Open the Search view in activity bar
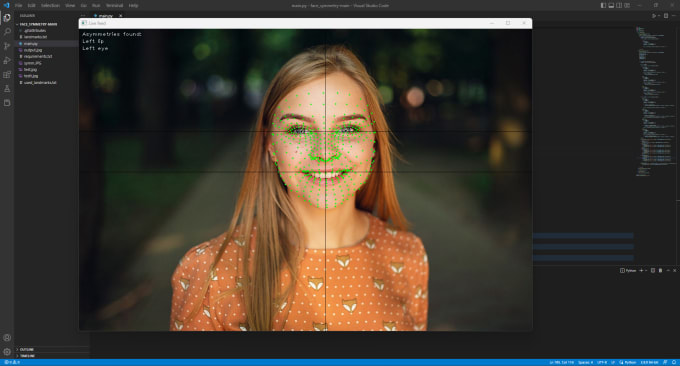Viewport: 680px width, 366px height. (x=7, y=32)
